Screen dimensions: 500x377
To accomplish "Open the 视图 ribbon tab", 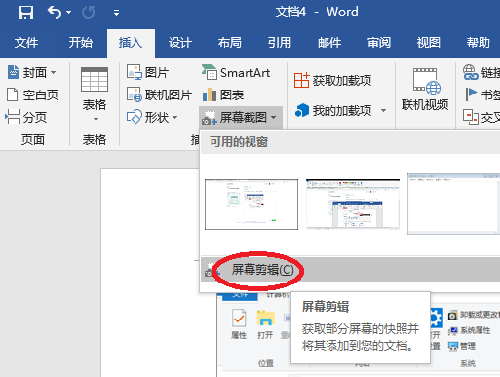I will 429,43.
